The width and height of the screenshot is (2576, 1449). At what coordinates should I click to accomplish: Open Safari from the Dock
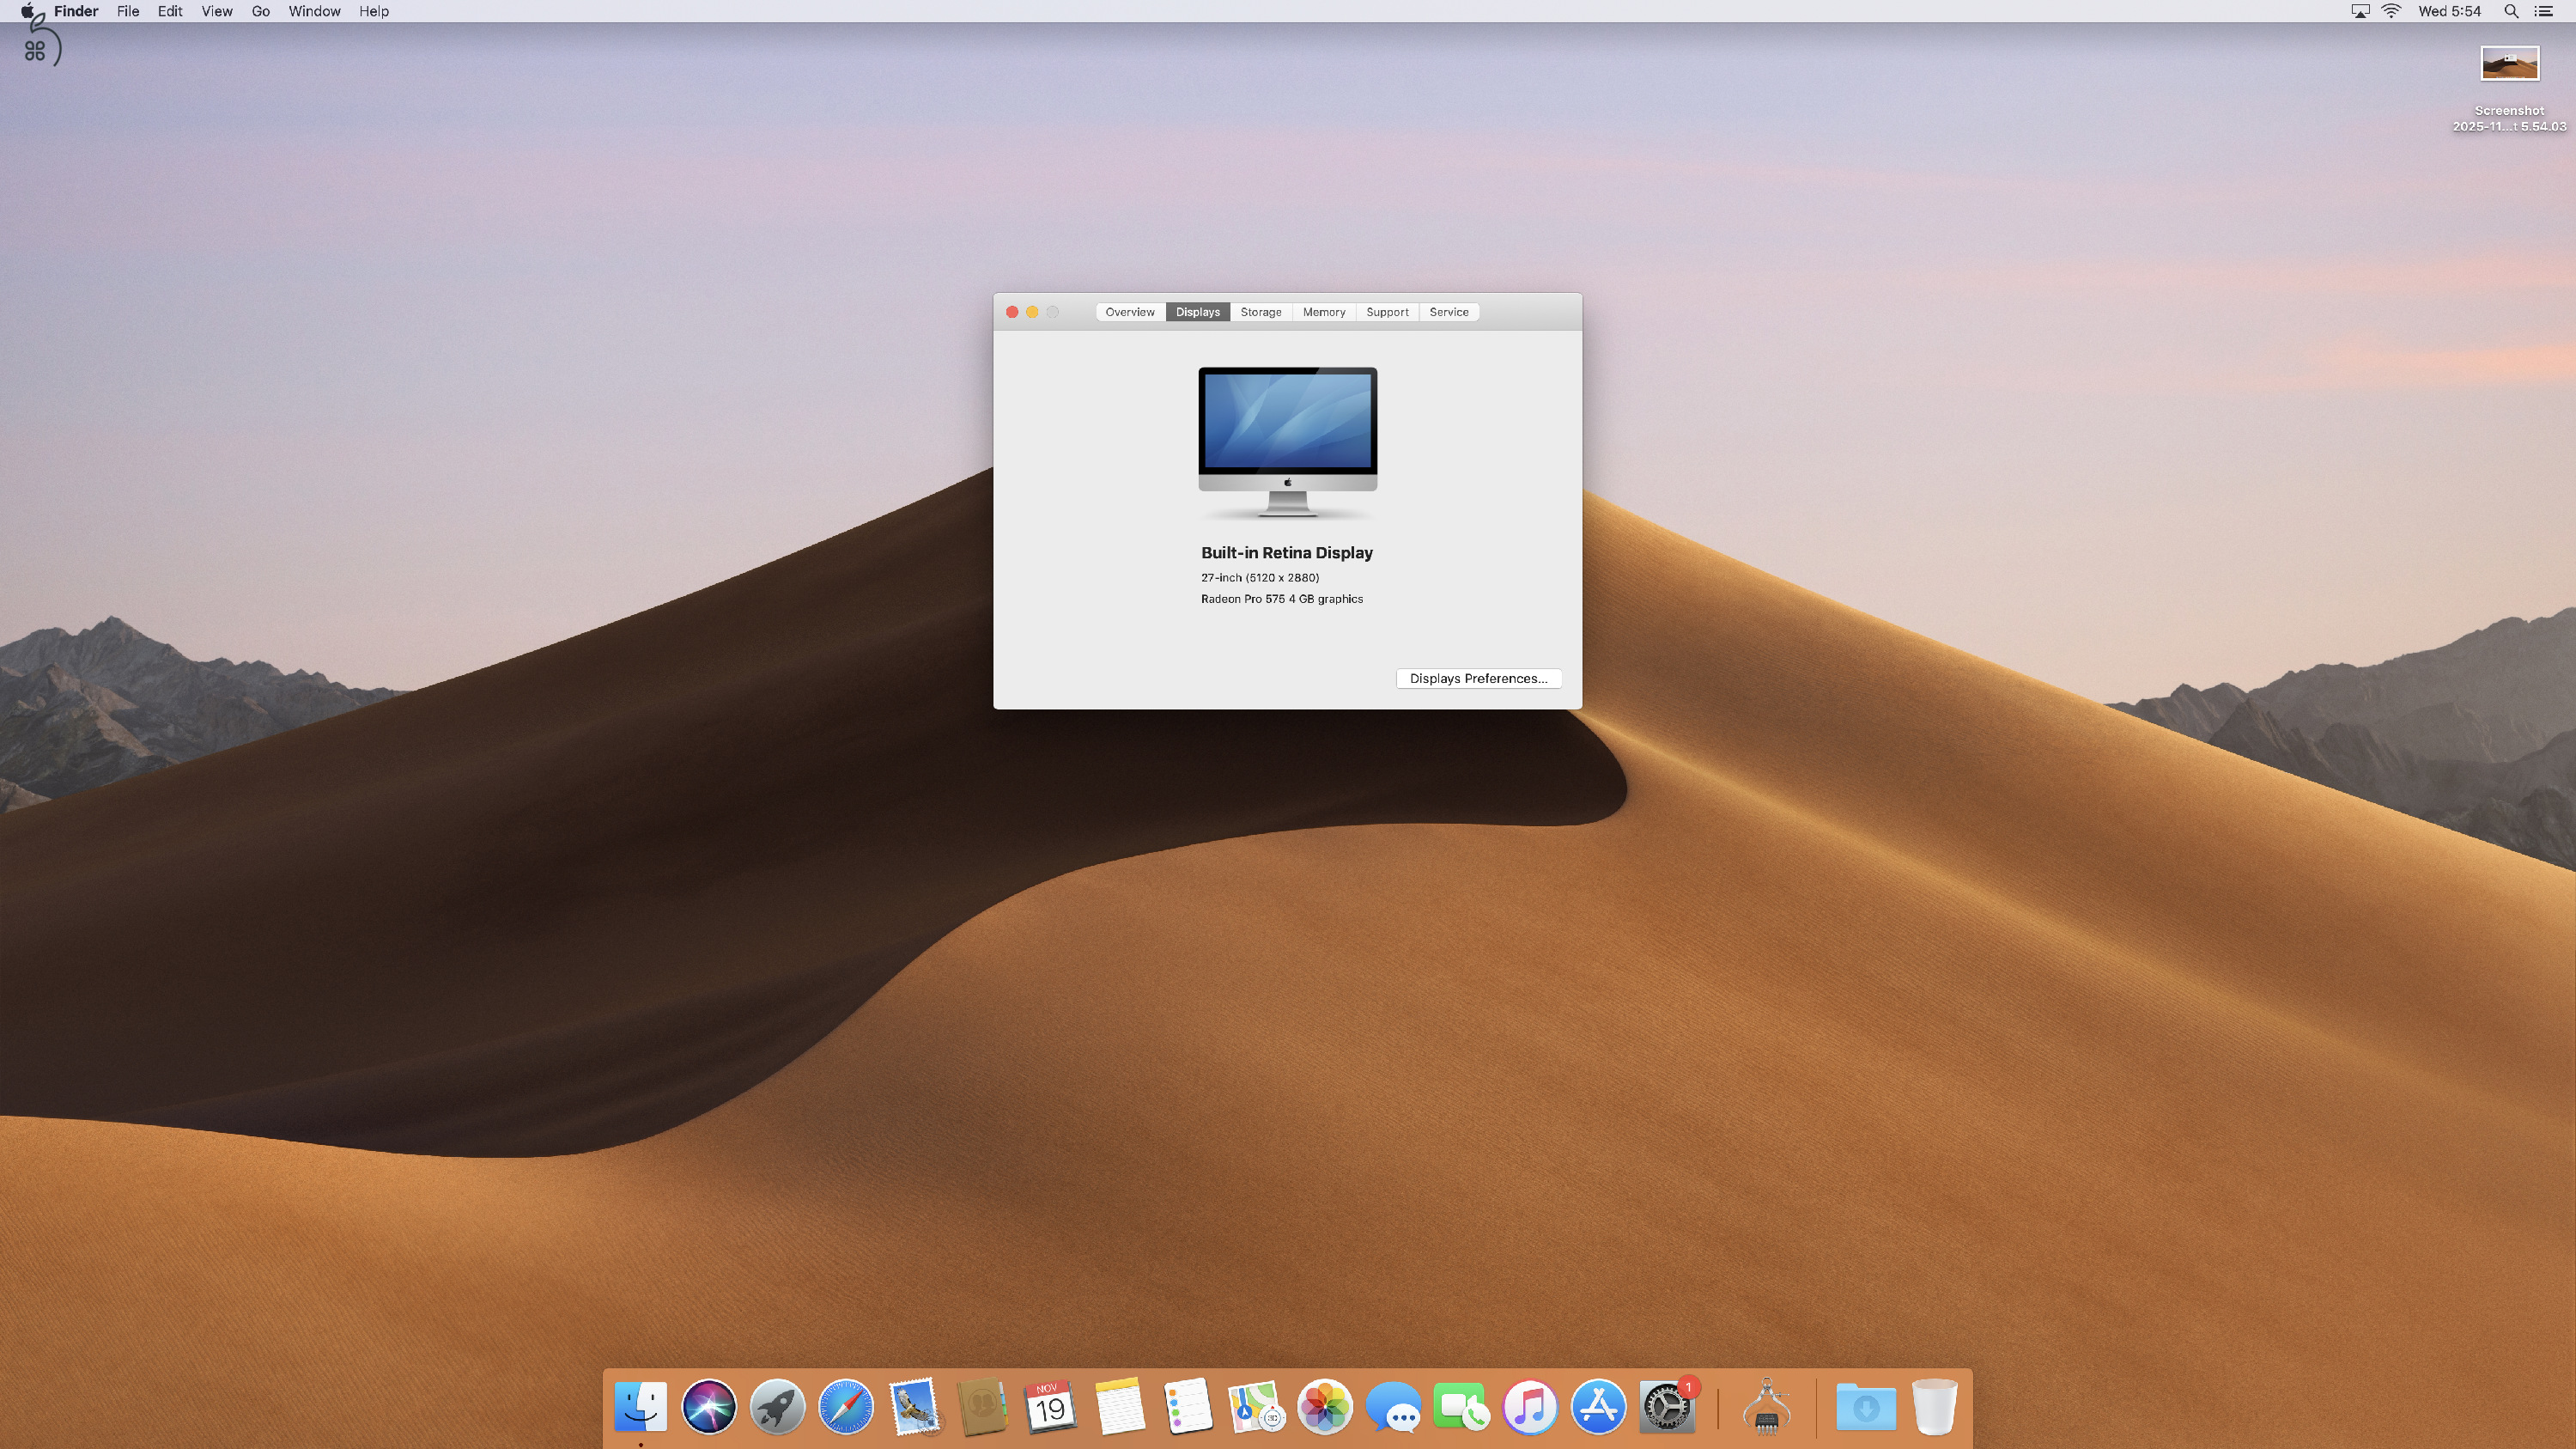tap(845, 1407)
